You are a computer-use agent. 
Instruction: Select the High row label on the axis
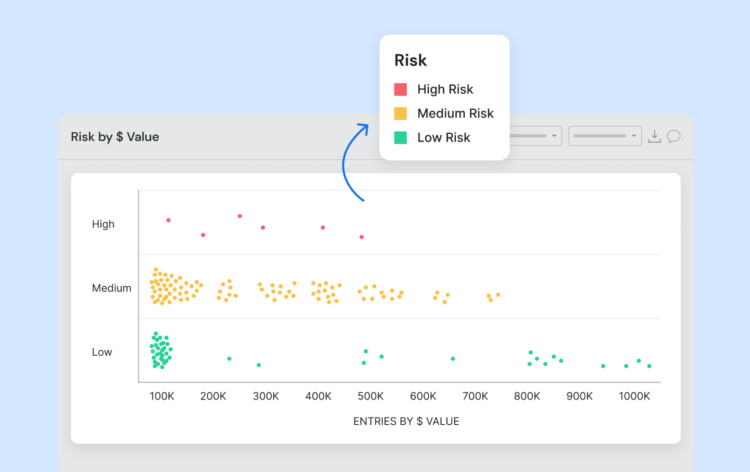click(103, 224)
